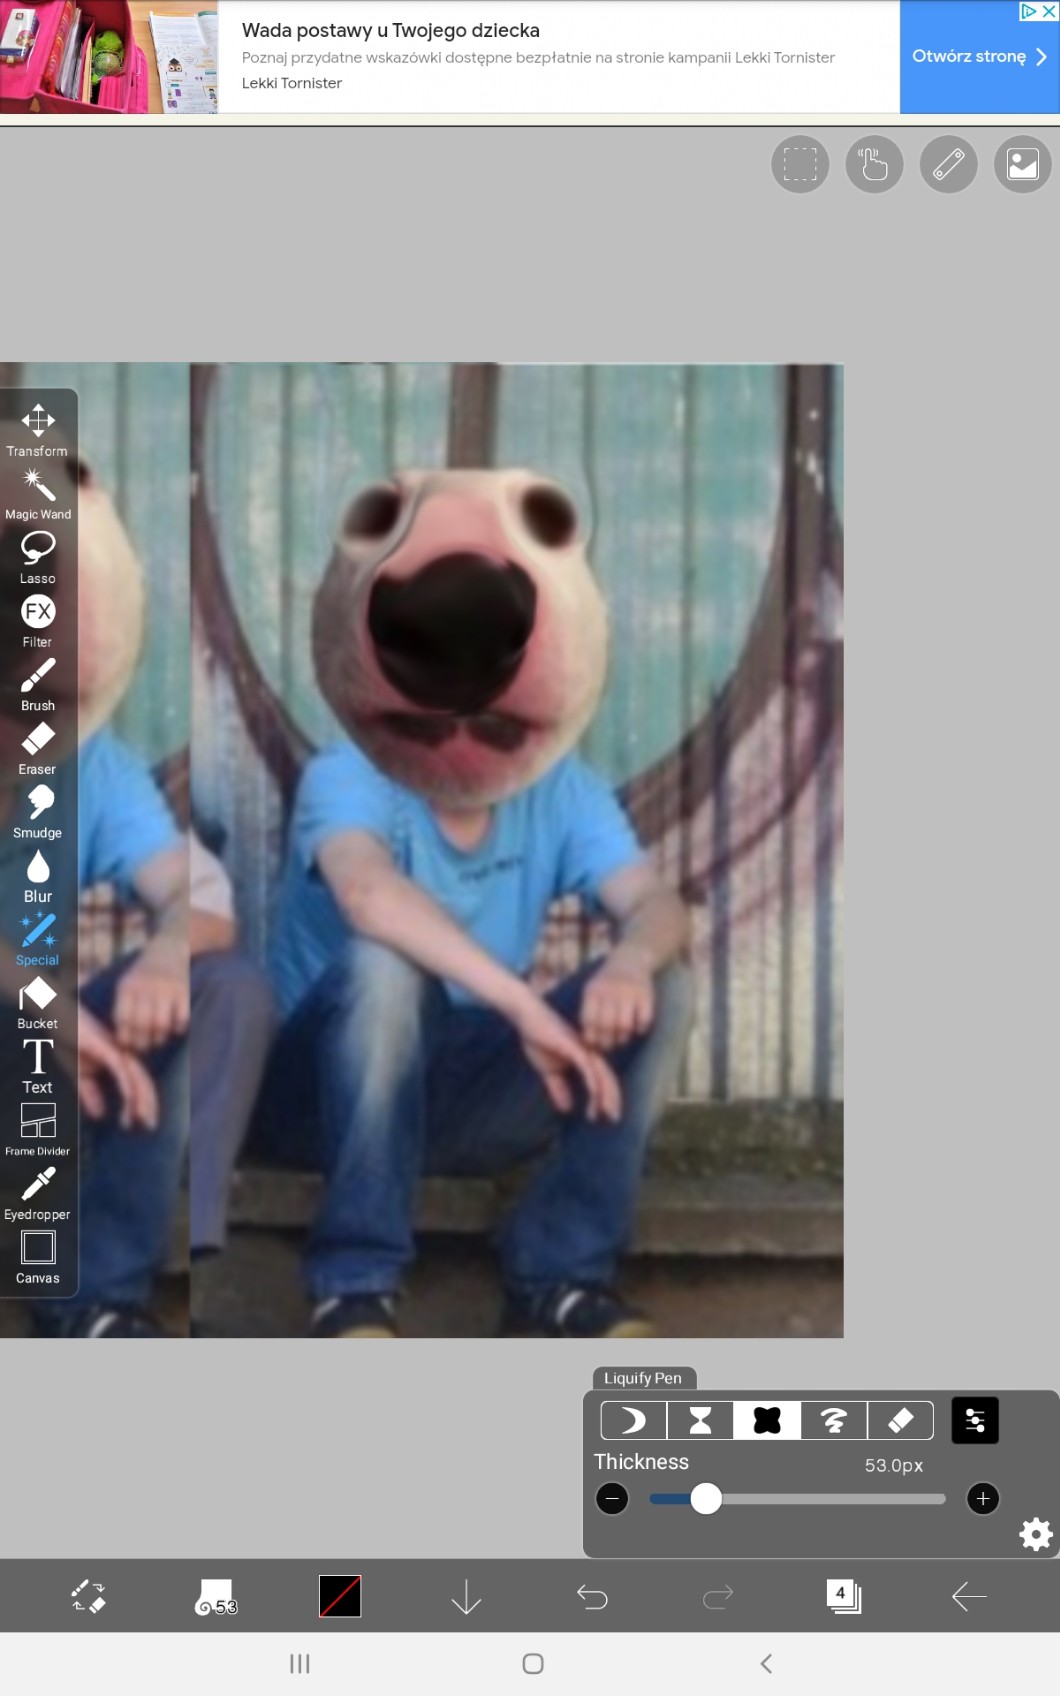Undo the last action
The image size is (1060, 1696).
(592, 1597)
